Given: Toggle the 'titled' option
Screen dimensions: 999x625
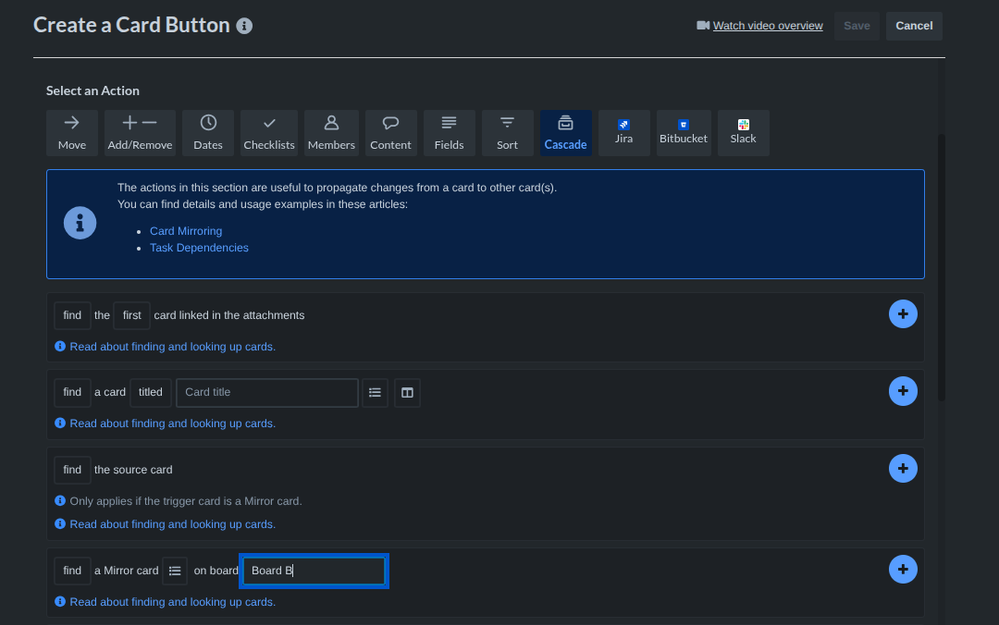Looking at the screenshot, I should click(150, 392).
